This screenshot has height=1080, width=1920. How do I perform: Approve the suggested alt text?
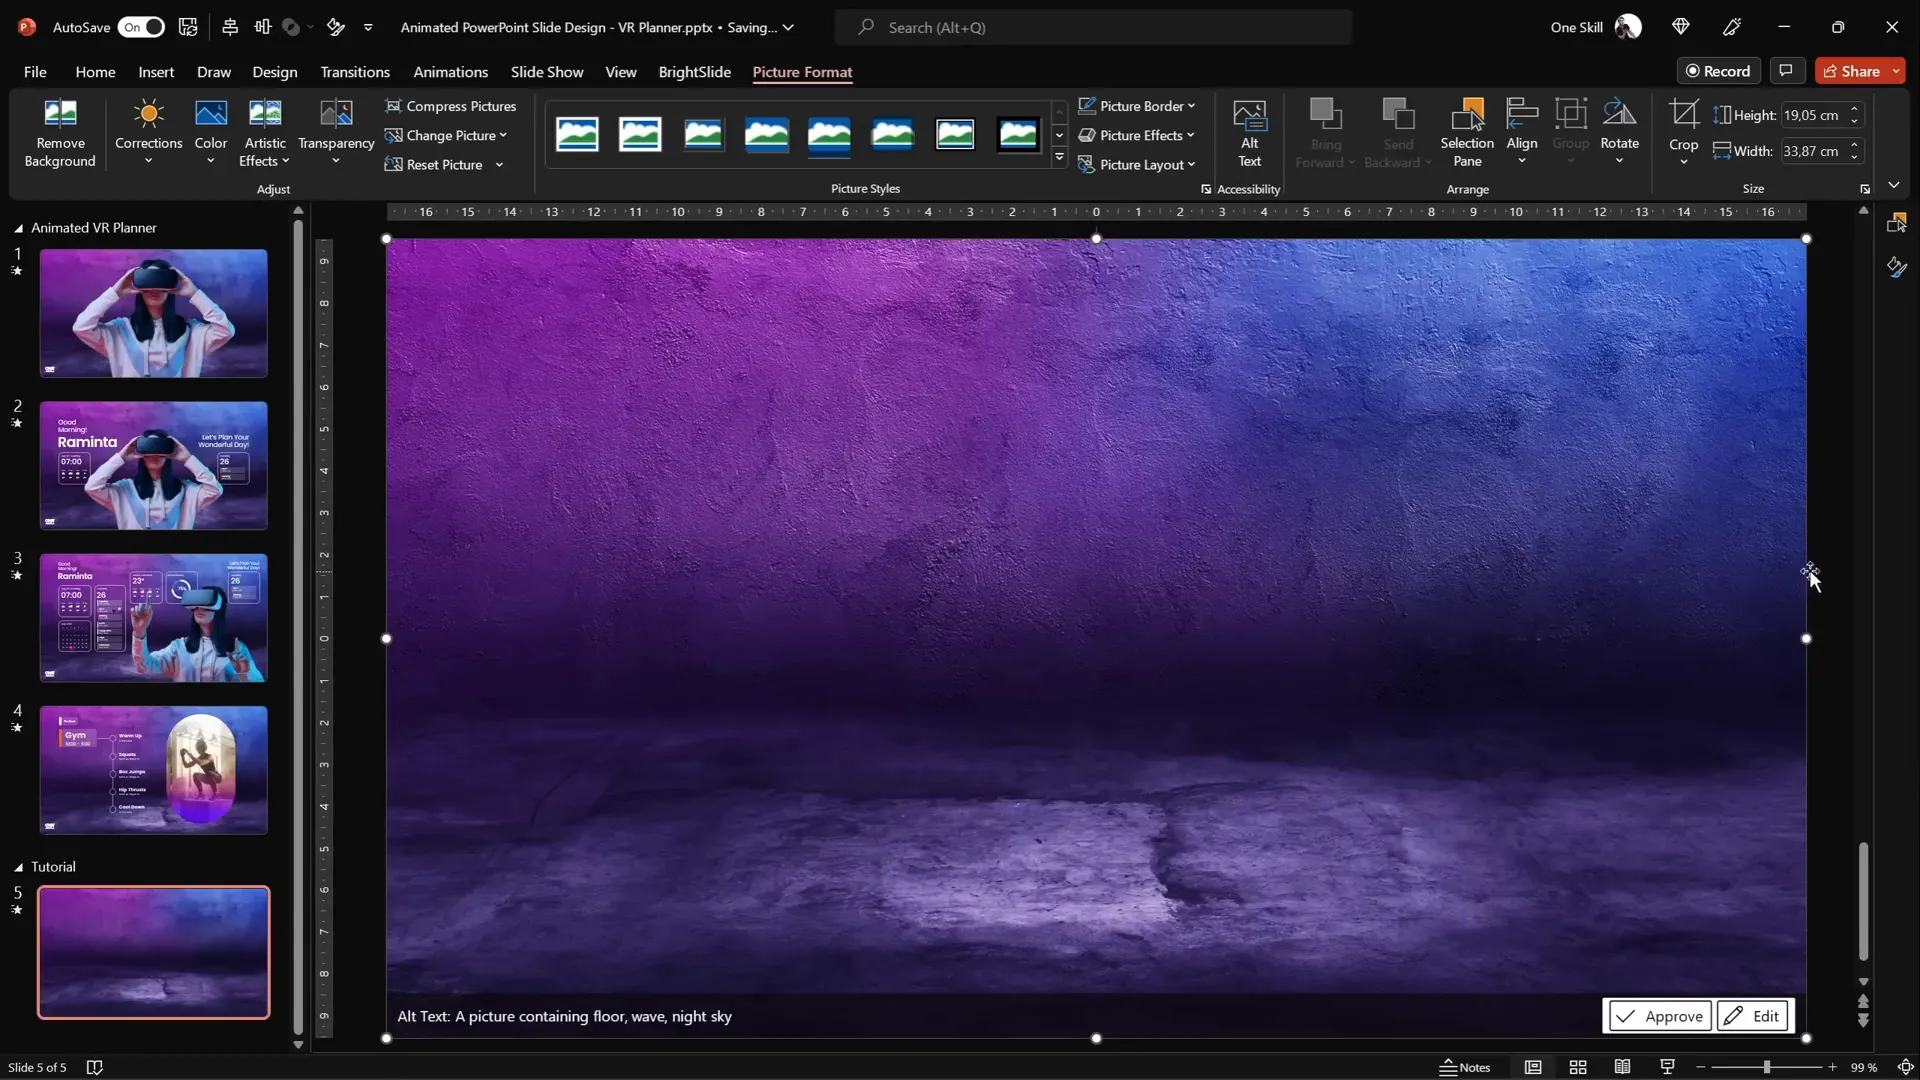(1658, 1016)
